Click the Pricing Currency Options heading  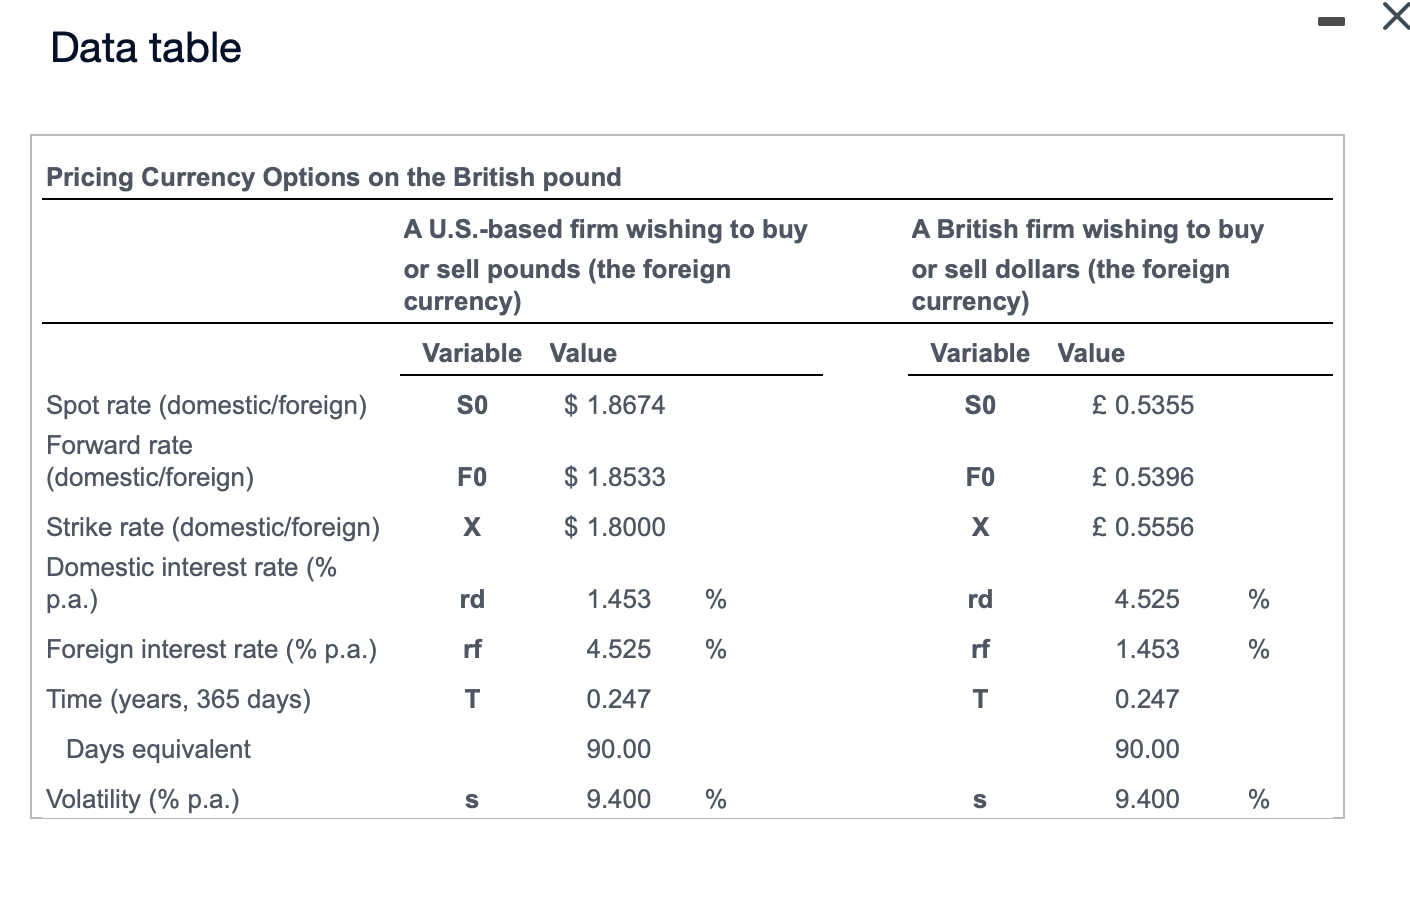coord(333,177)
